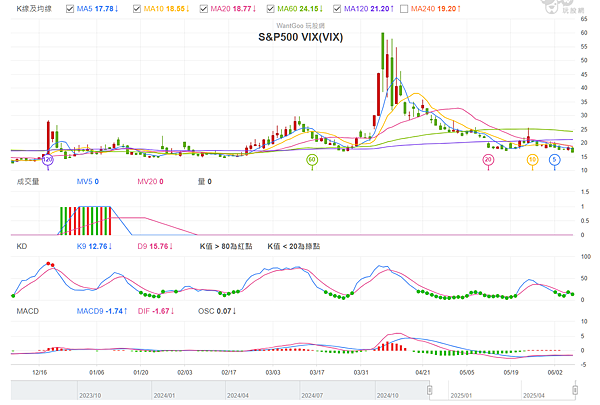Click the 2023/10 area in timeline navigator
Screen dimensions: 600x405
[x=90, y=395]
